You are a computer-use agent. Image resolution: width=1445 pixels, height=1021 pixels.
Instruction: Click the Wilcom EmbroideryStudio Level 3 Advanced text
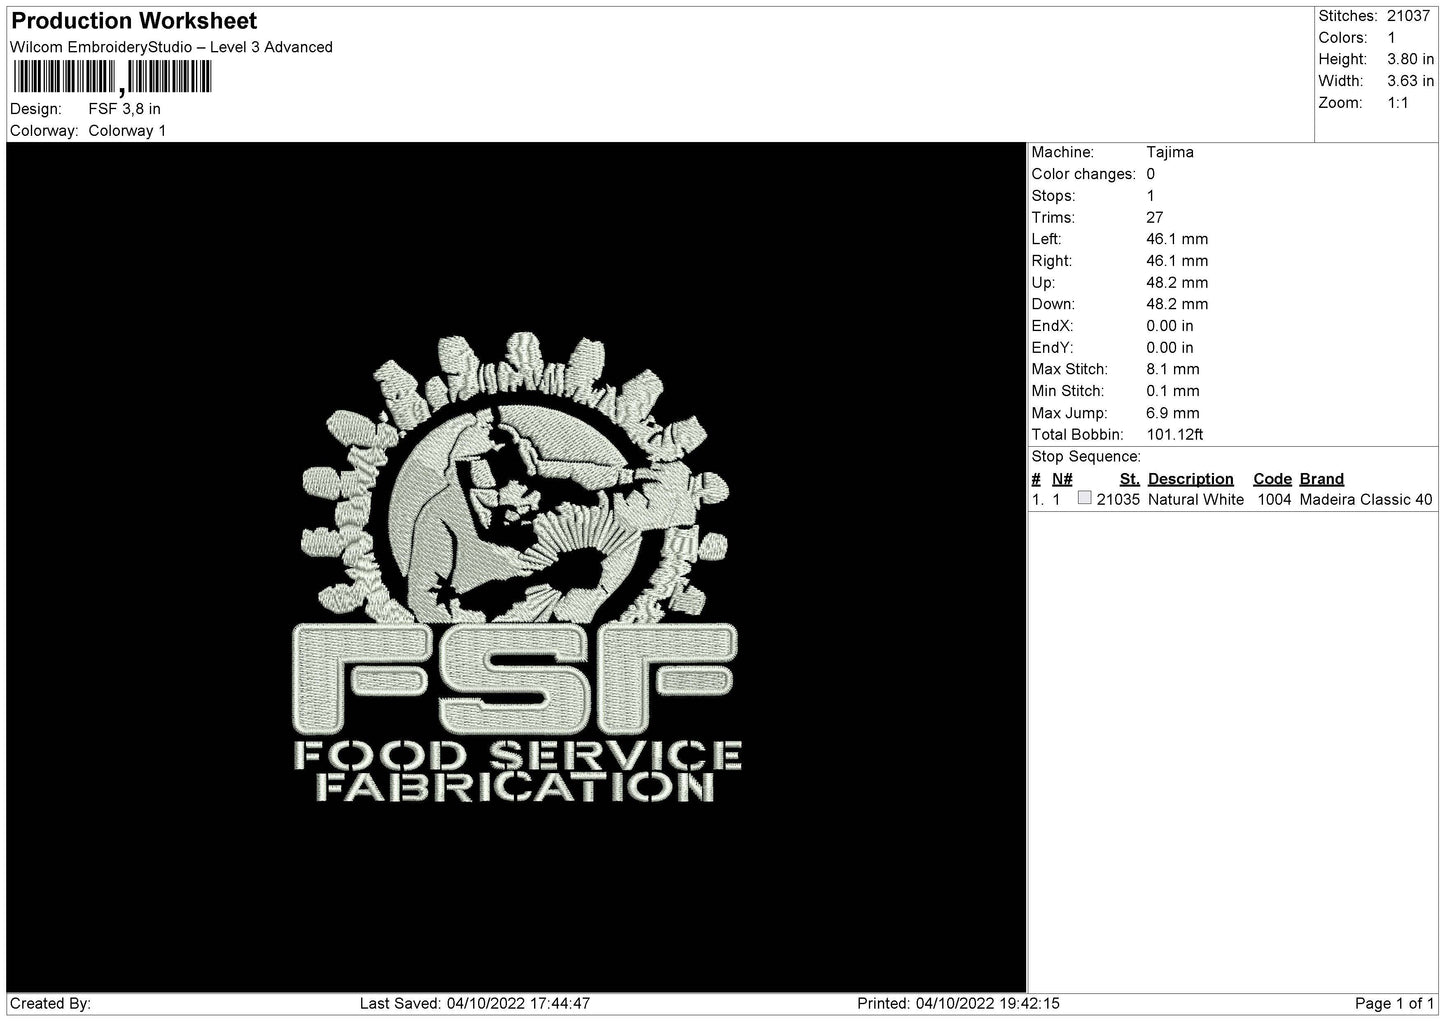coord(171,47)
